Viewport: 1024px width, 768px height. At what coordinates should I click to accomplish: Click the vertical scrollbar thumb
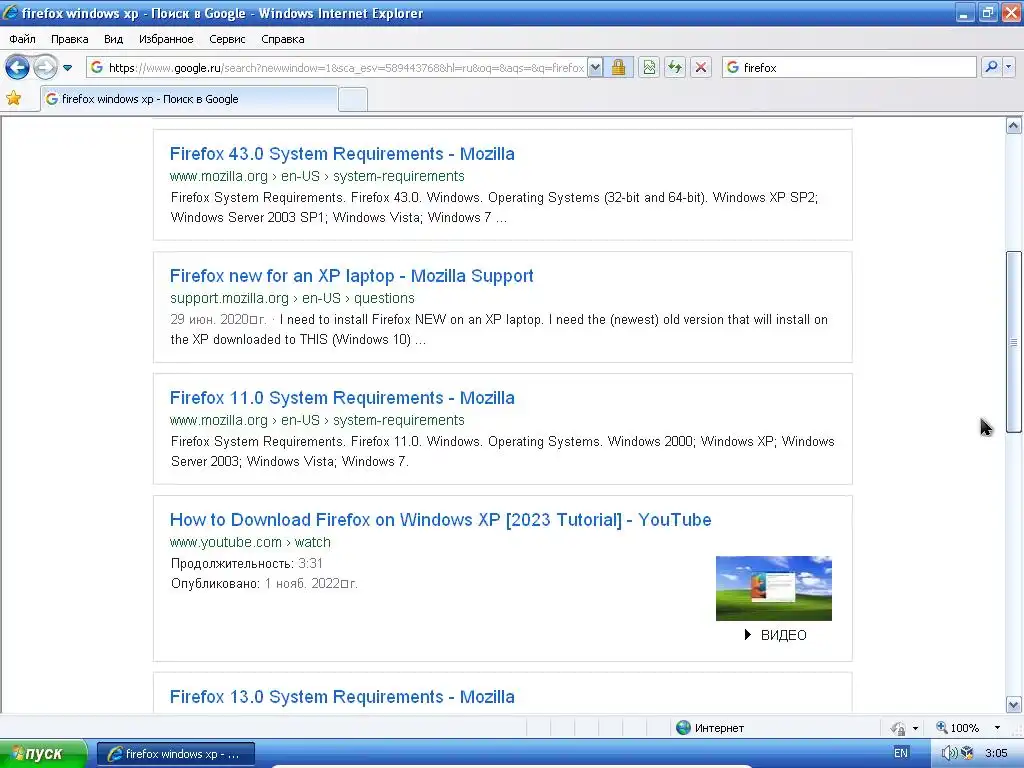(x=1014, y=342)
